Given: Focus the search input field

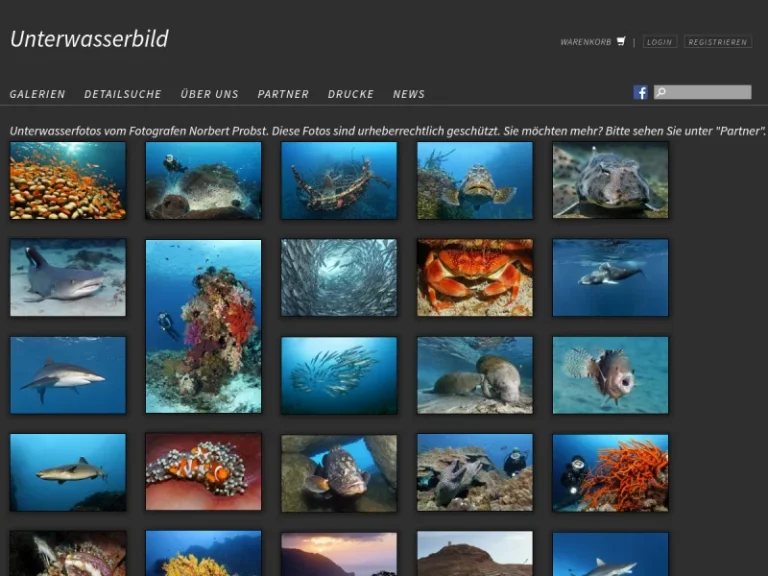Looking at the screenshot, I should coord(708,92).
